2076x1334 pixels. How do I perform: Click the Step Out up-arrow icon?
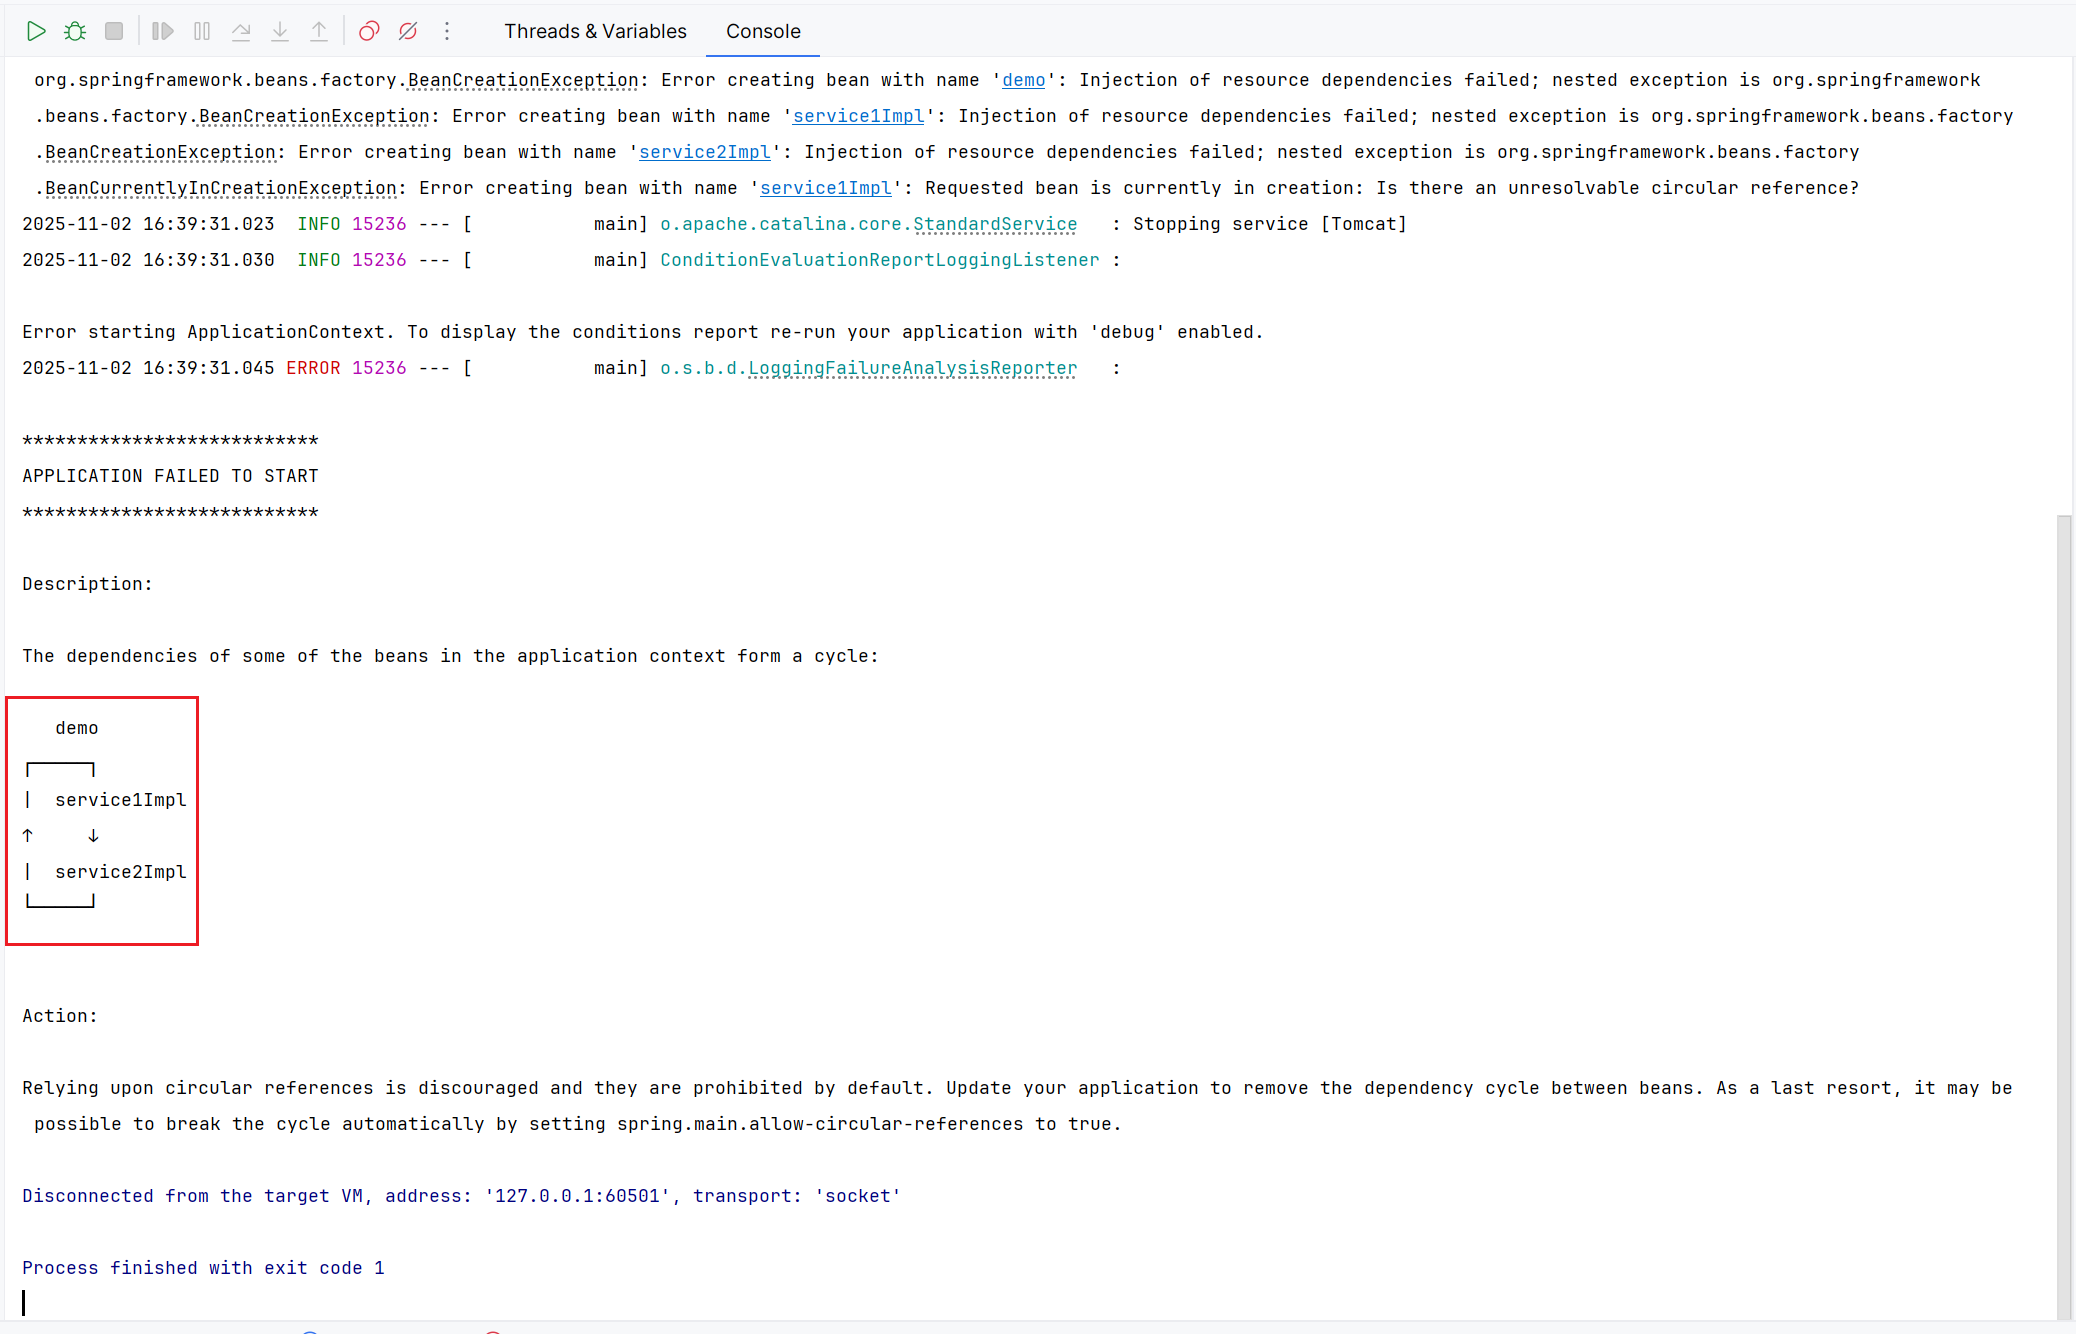click(x=319, y=31)
